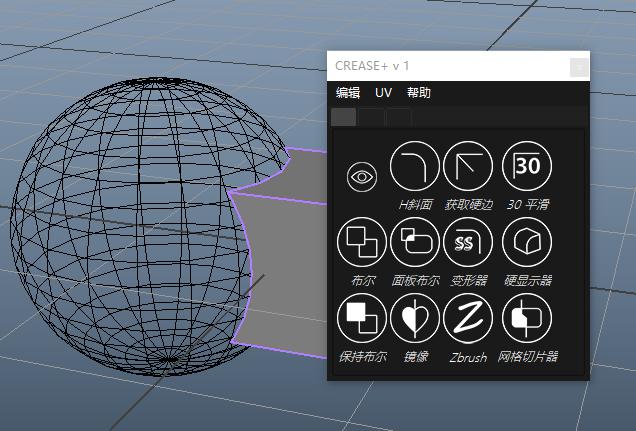
Task: Open the 帮助 help menu
Action: tap(419, 93)
